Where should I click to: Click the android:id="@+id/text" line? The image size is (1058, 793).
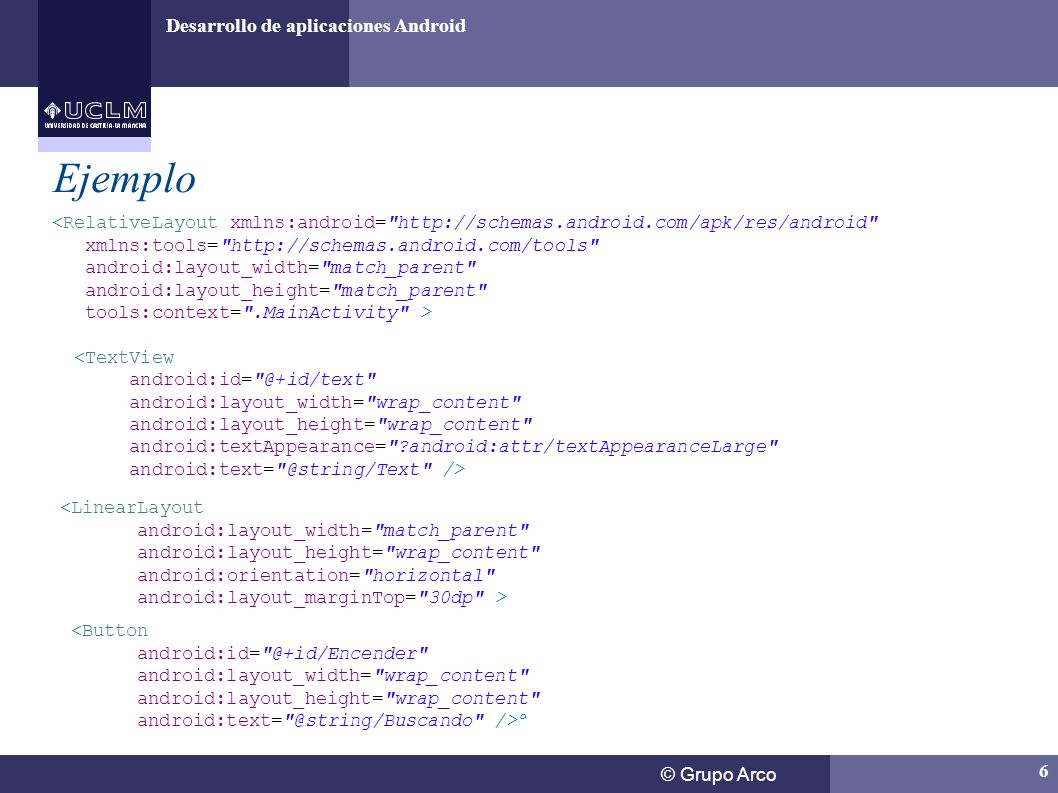(252, 379)
